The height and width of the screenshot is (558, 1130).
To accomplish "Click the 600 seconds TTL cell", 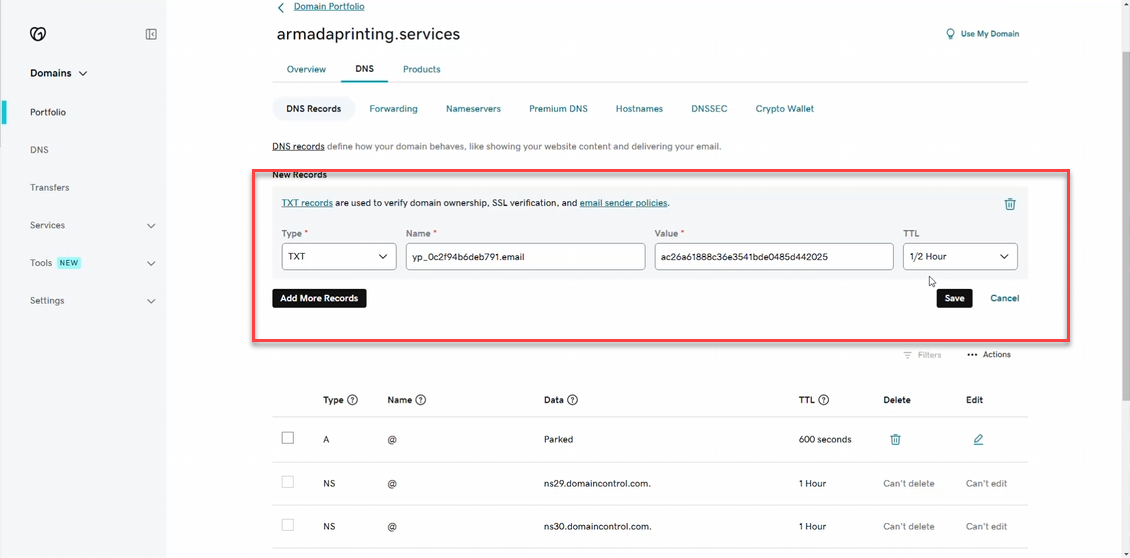I will tap(825, 439).
